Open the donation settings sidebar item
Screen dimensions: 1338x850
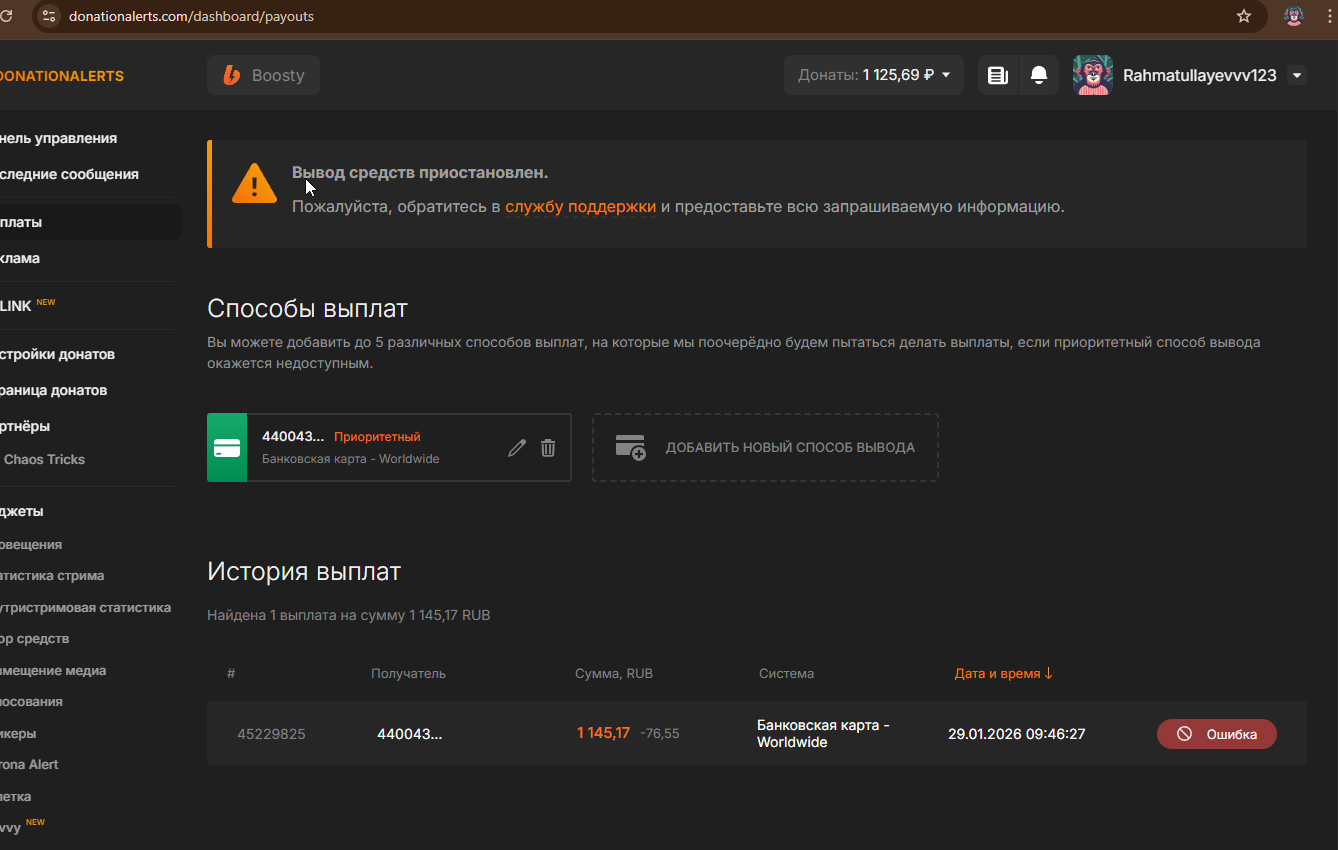point(57,354)
